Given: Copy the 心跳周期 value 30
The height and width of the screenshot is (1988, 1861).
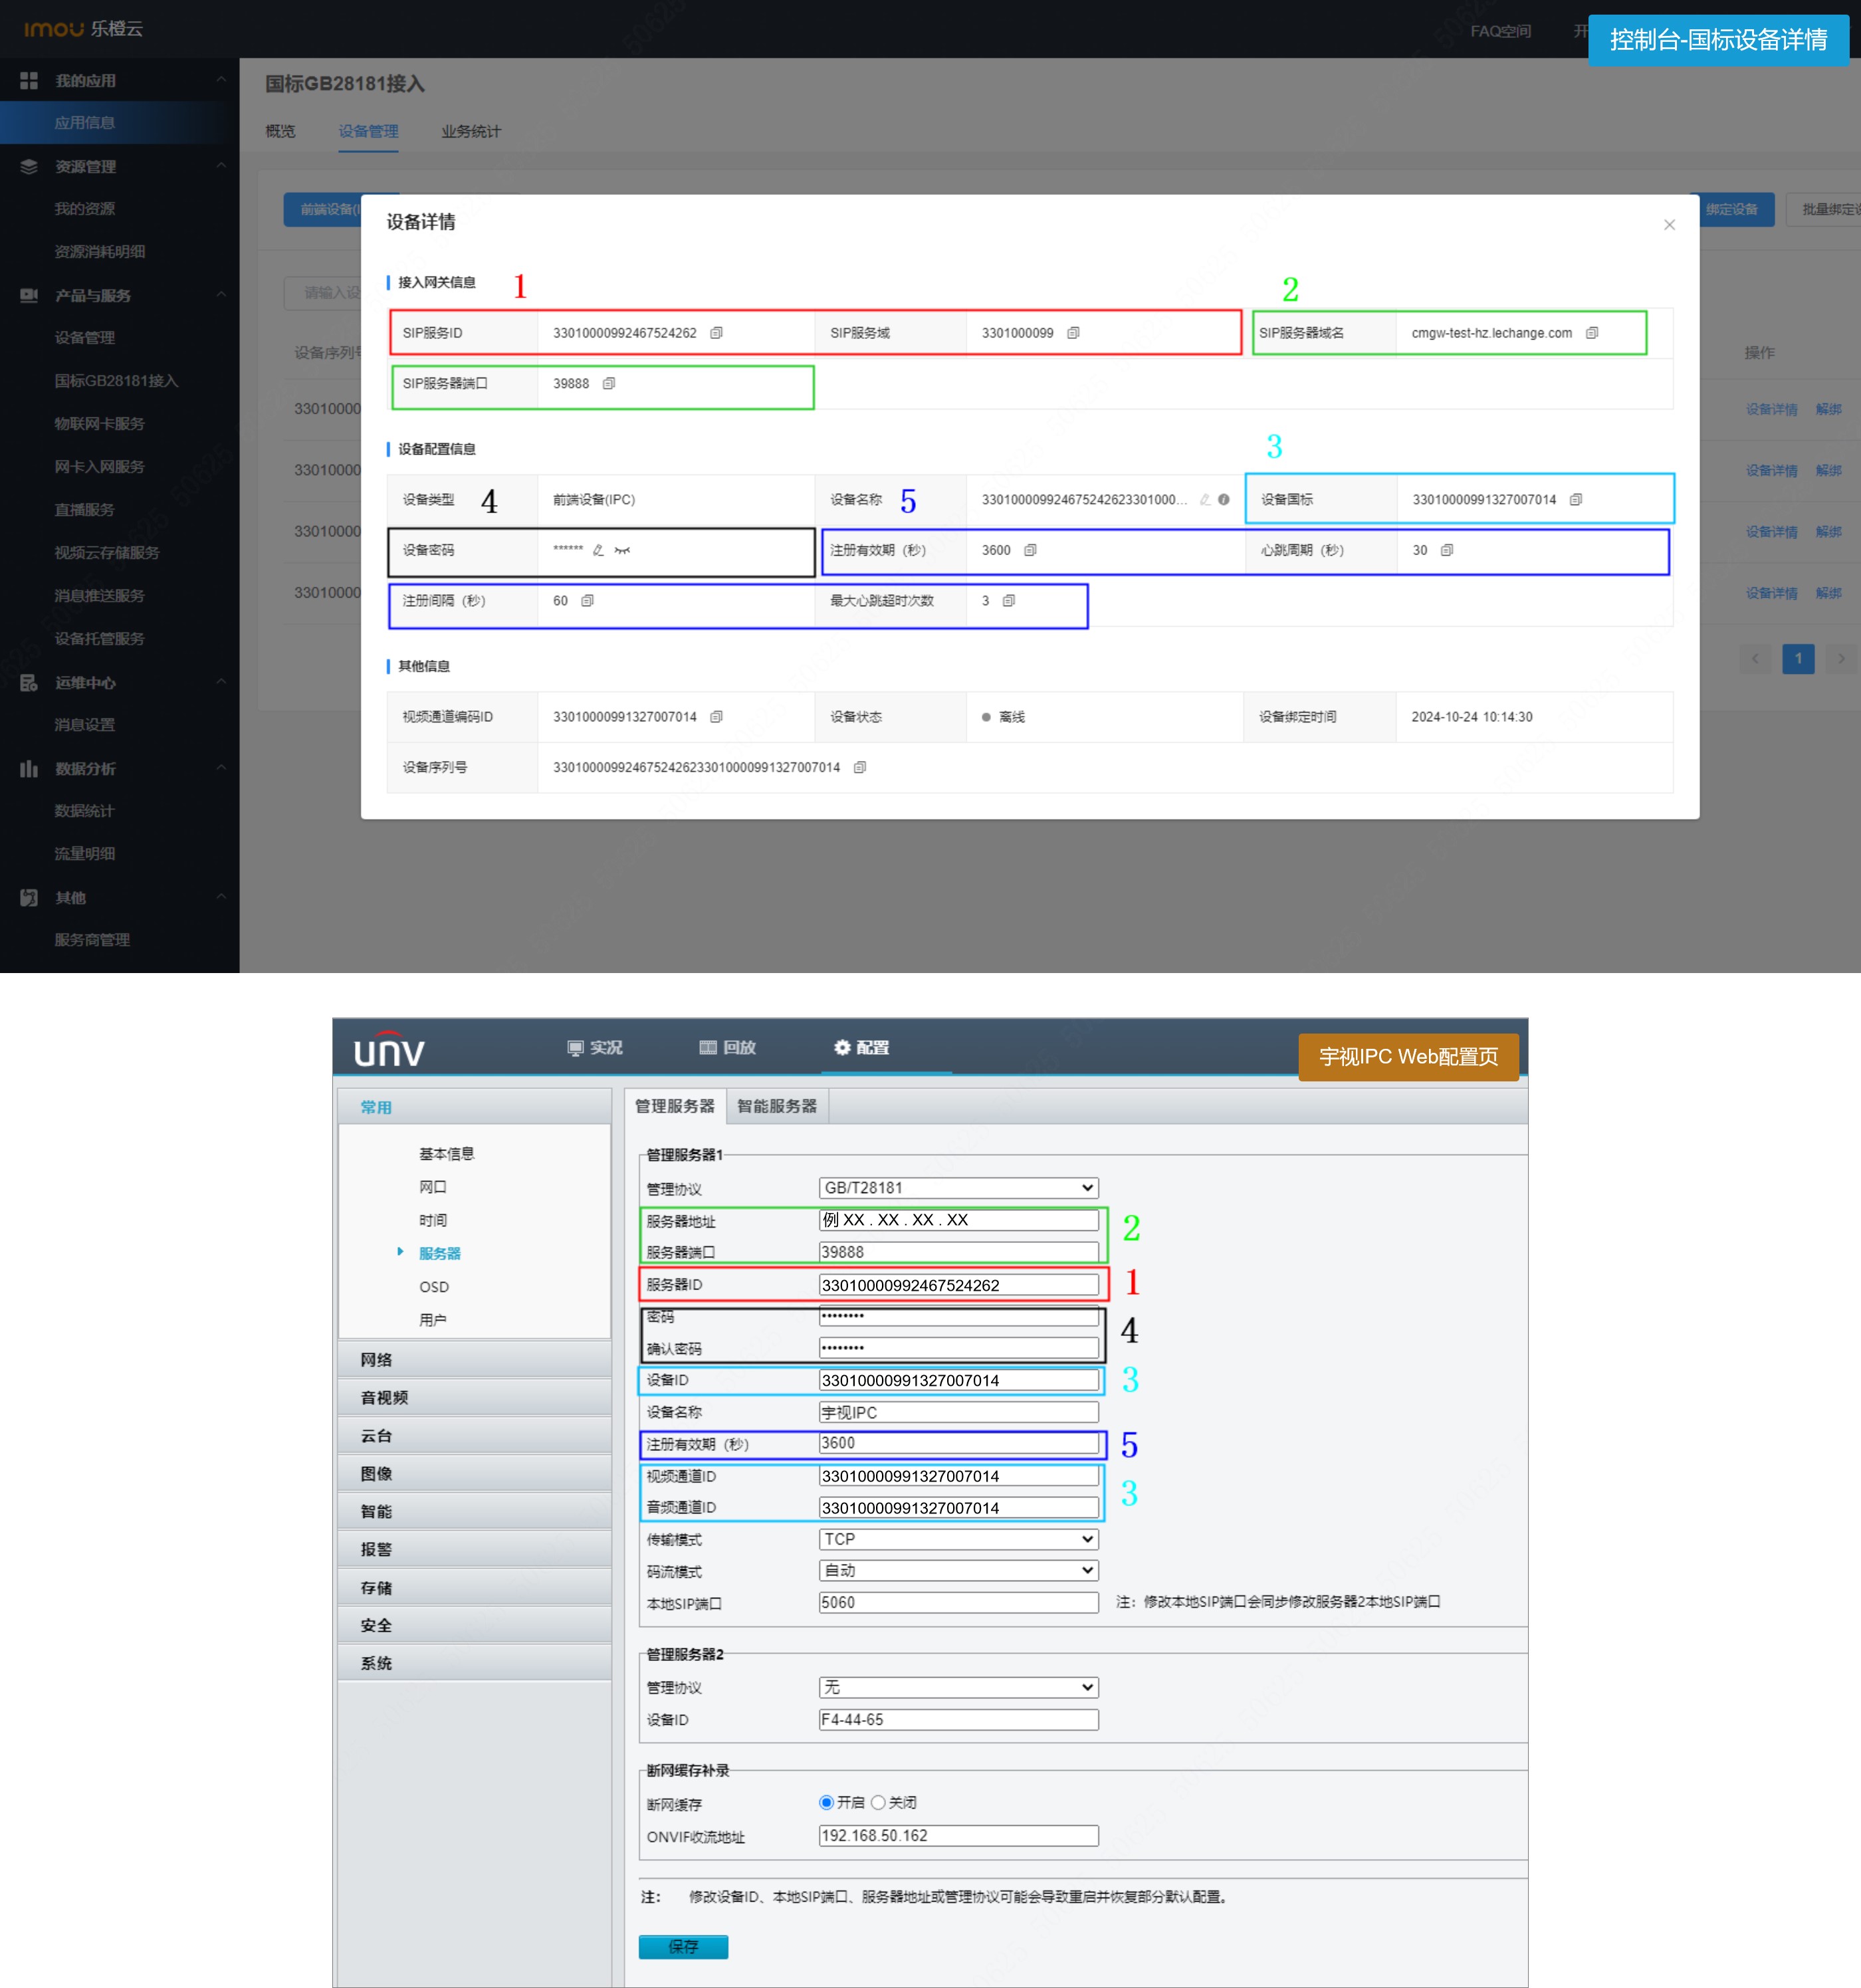Looking at the screenshot, I should coord(1447,550).
